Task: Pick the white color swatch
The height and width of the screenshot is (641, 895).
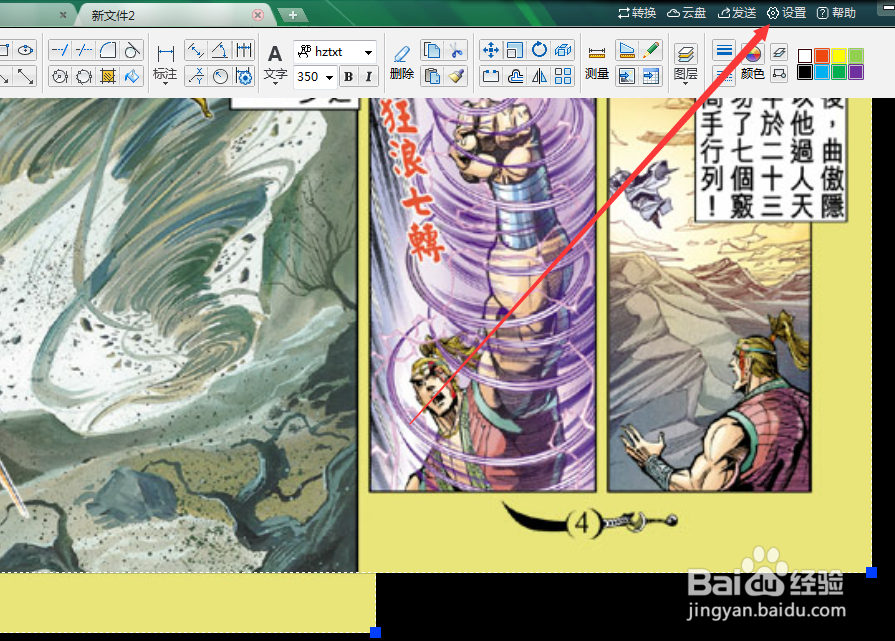Action: coord(805,56)
